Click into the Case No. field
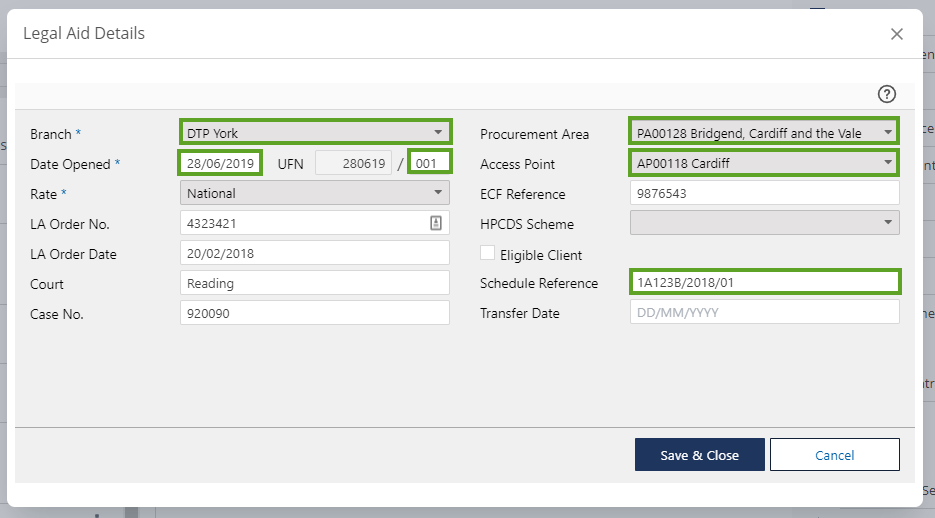The height and width of the screenshot is (518, 935). 315,313
